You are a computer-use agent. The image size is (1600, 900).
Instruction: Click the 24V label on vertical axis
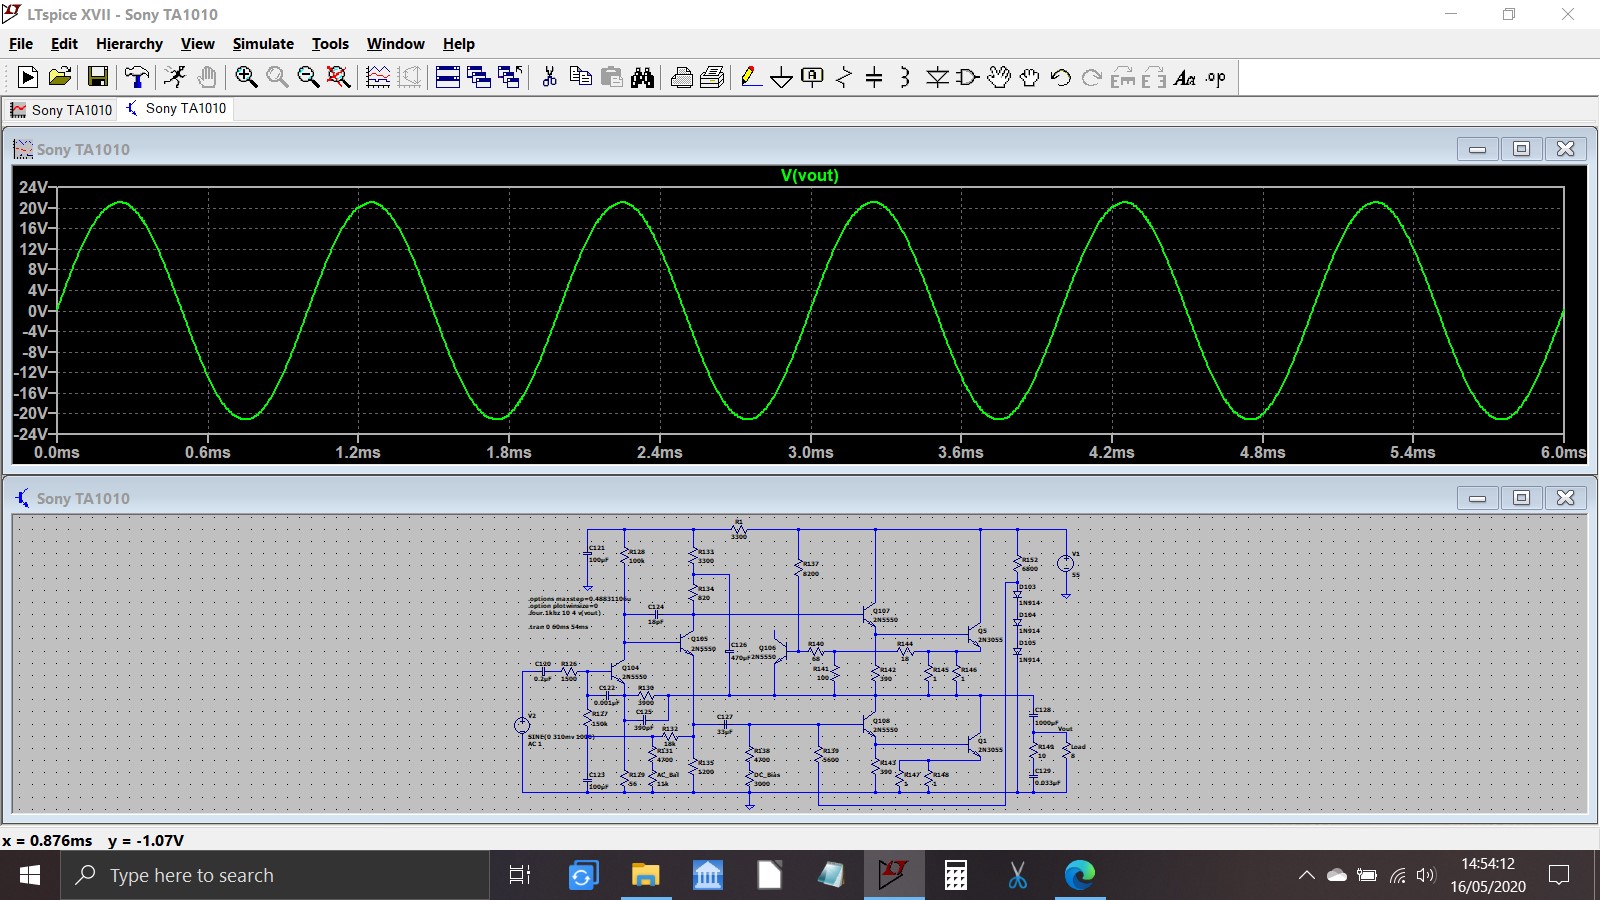[x=33, y=188]
